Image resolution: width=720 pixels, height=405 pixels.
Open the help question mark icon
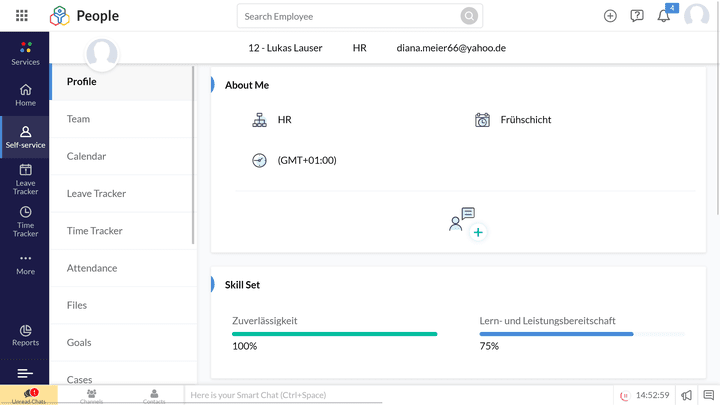pos(637,16)
